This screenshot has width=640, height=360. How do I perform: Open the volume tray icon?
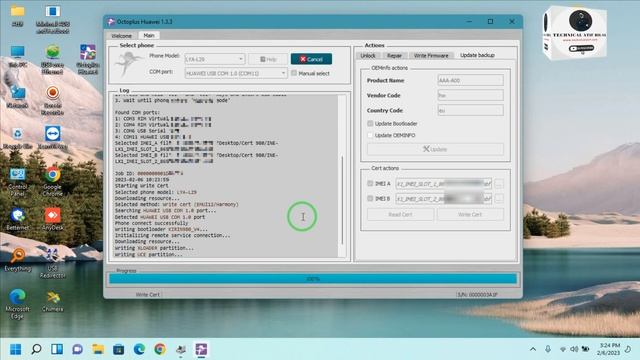pyautogui.click(x=574, y=349)
